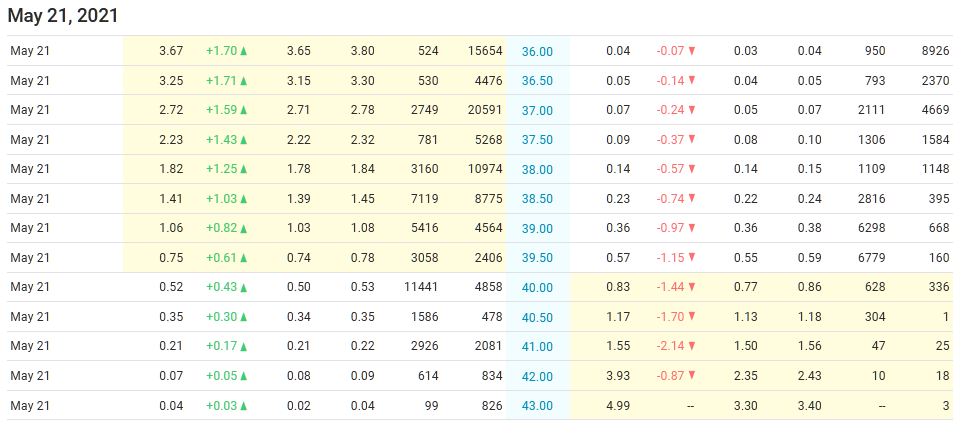Select the call volume 3058
The image size is (962, 431).
[x=424, y=257]
